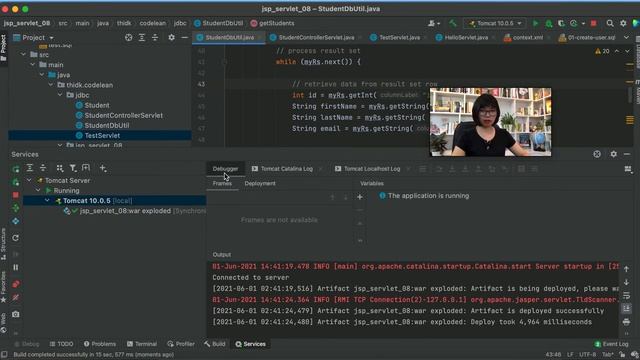Image resolution: width=640 pixels, height=360 pixels.
Task: Open the Problems tool window
Action: [100, 344]
